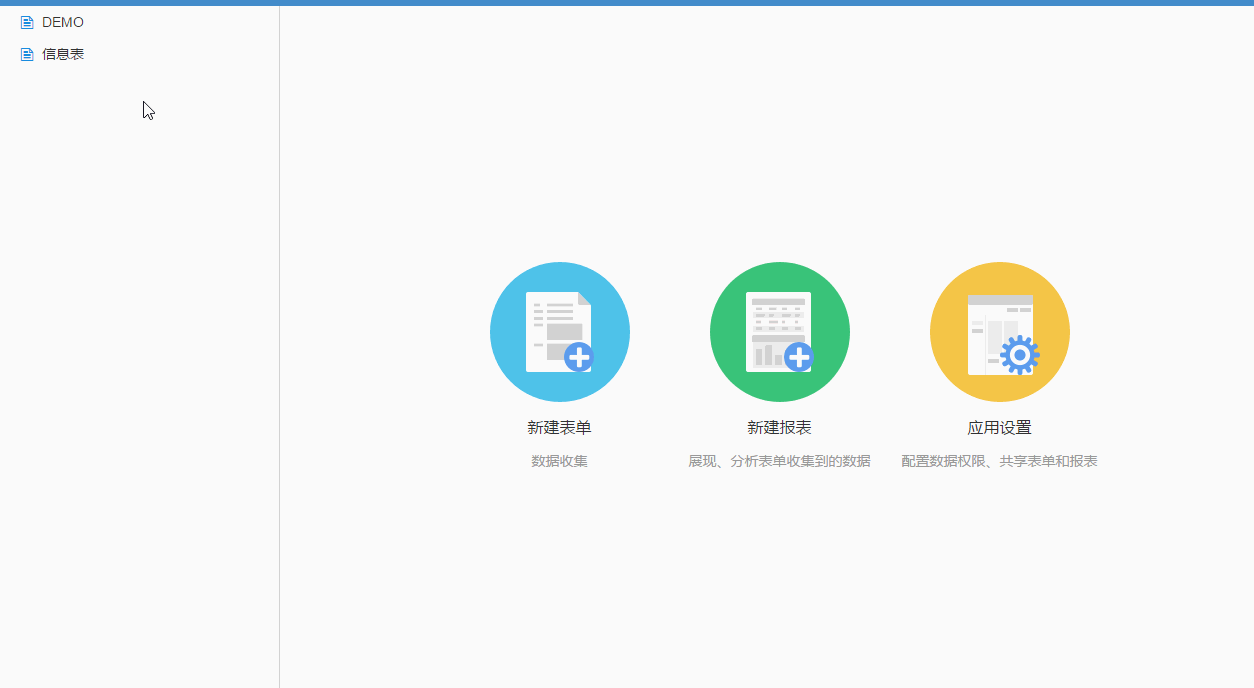Click the plus badge on 新建报表 icon

798,357
